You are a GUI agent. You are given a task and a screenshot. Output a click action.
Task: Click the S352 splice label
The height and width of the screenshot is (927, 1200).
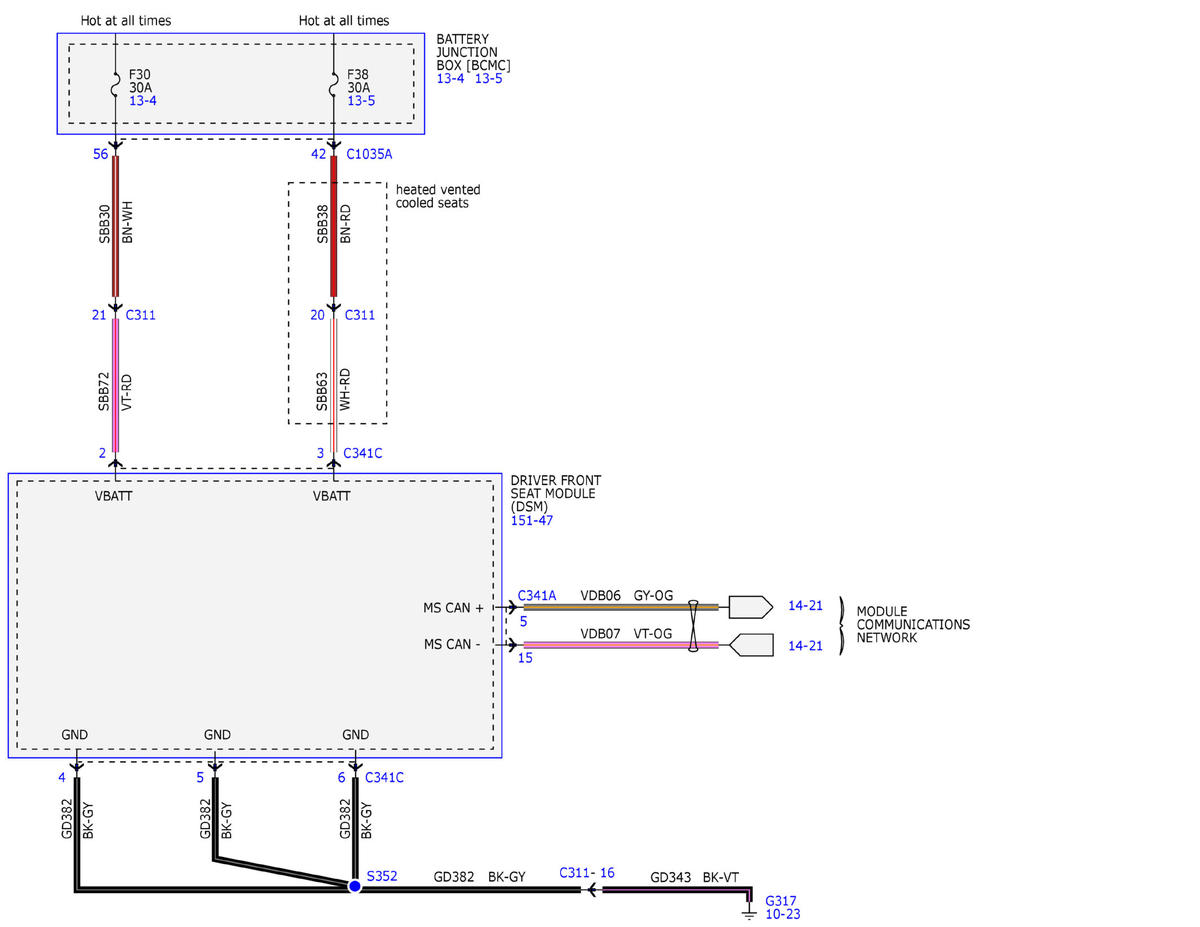pyautogui.click(x=382, y=876)
